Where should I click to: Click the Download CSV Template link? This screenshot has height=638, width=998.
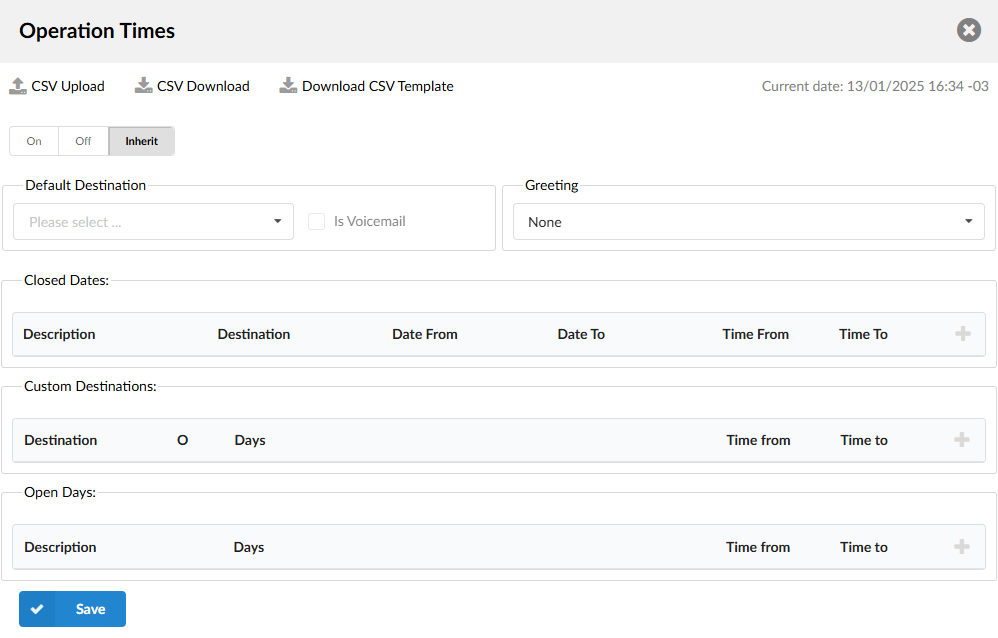[378, 86]
